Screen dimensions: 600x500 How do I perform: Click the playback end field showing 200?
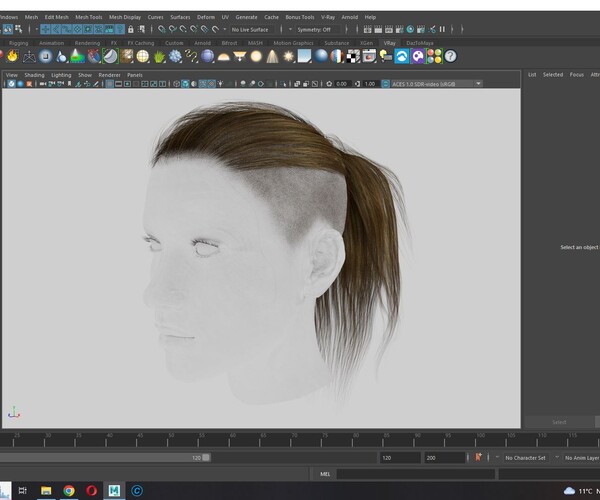pos(444,458)
